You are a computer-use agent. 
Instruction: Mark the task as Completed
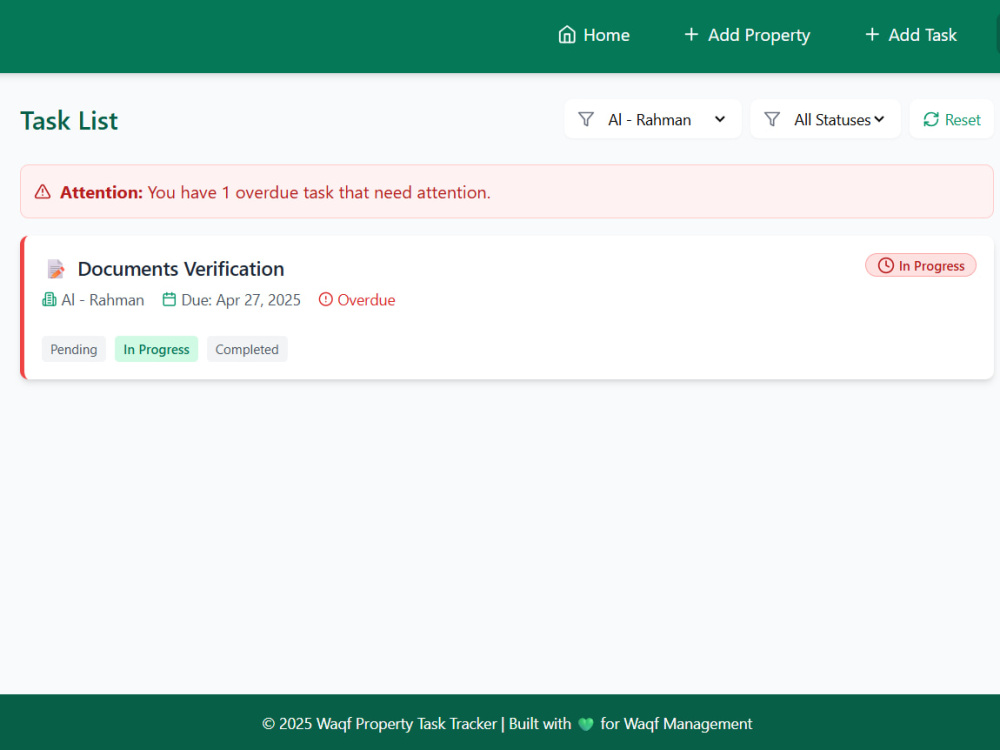247,349
